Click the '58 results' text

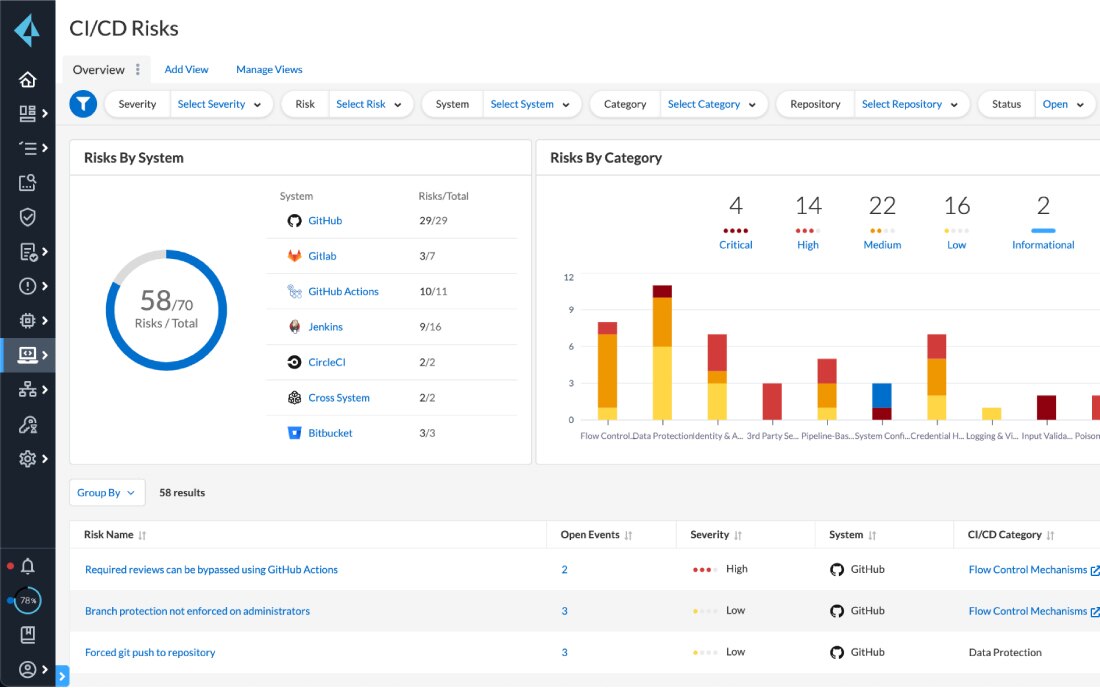click(182, 492)
